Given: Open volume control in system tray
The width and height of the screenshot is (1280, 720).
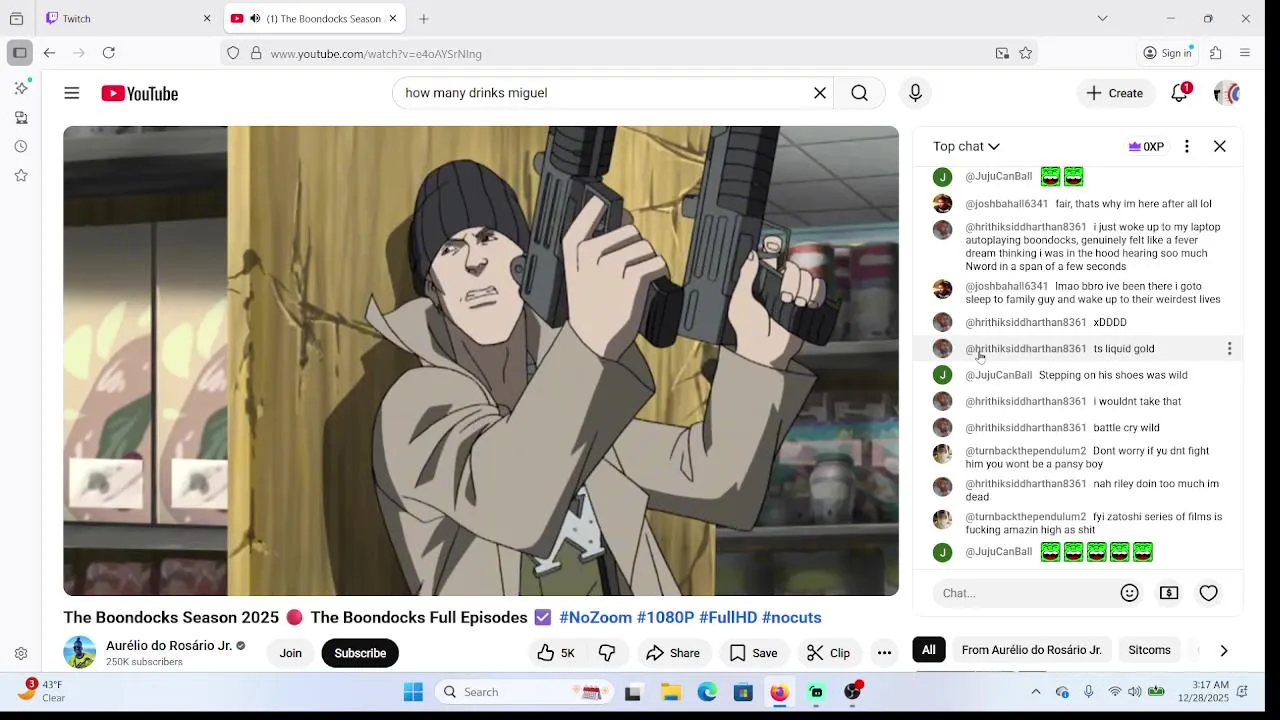Looking at the screenshot, I should pyautogui.click(x=1135, y=692).
